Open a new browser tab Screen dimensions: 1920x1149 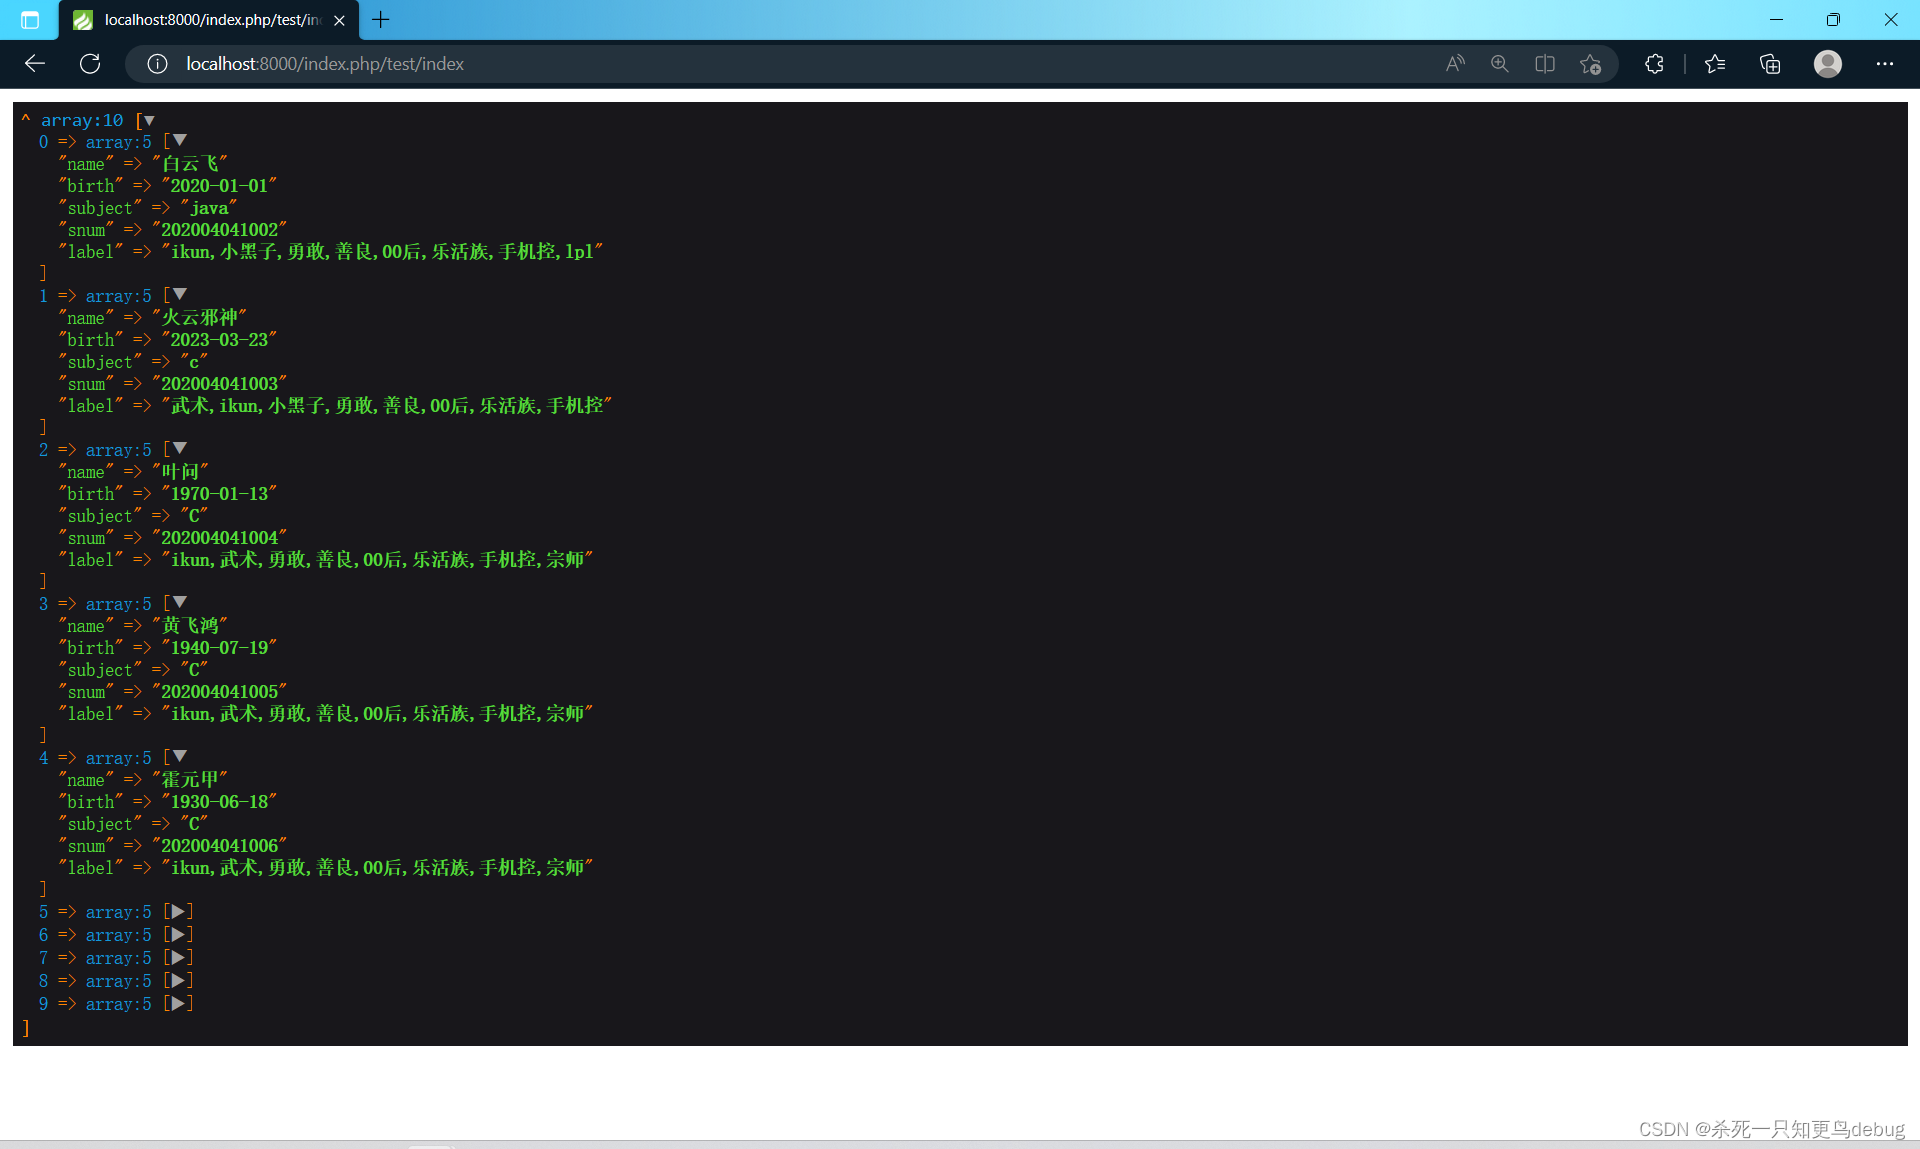380,20
